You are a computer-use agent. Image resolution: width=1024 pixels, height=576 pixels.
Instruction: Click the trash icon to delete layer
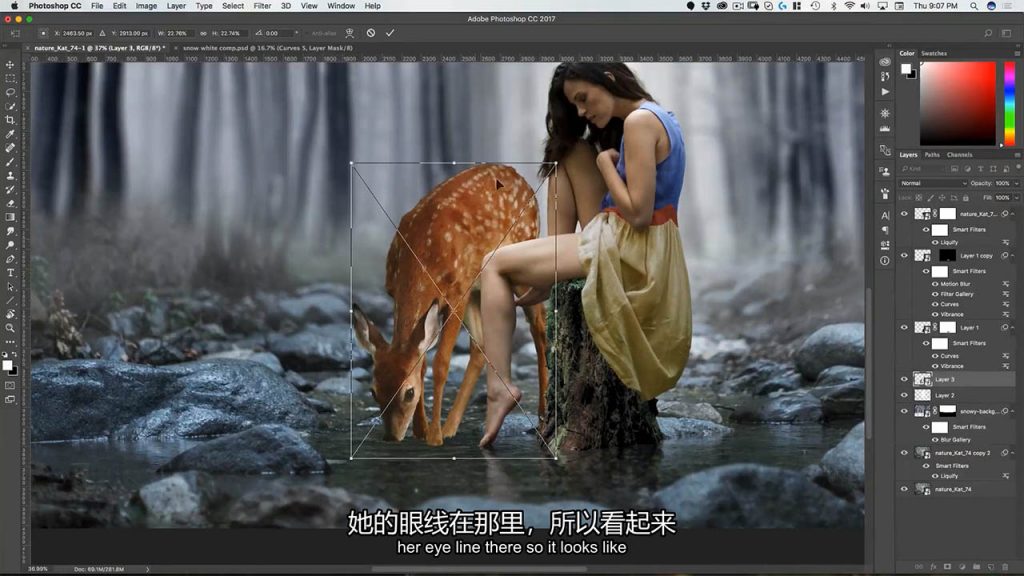point(1005,567)
